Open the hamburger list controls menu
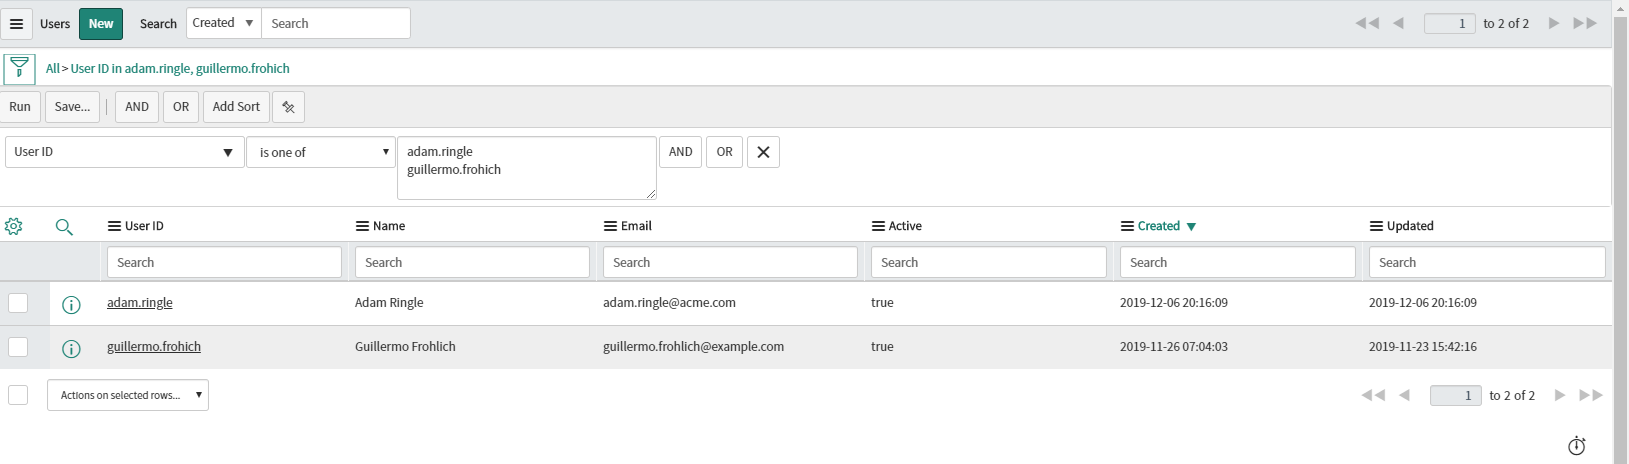This screenshot has height=464, width=1629. click(17, 23)
